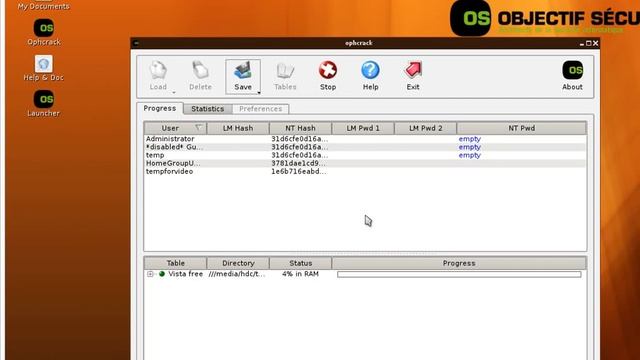The width and height of the screenshot is (640, 360).
Task: Select the Administrator user row
Action: [x=365, y=139]
